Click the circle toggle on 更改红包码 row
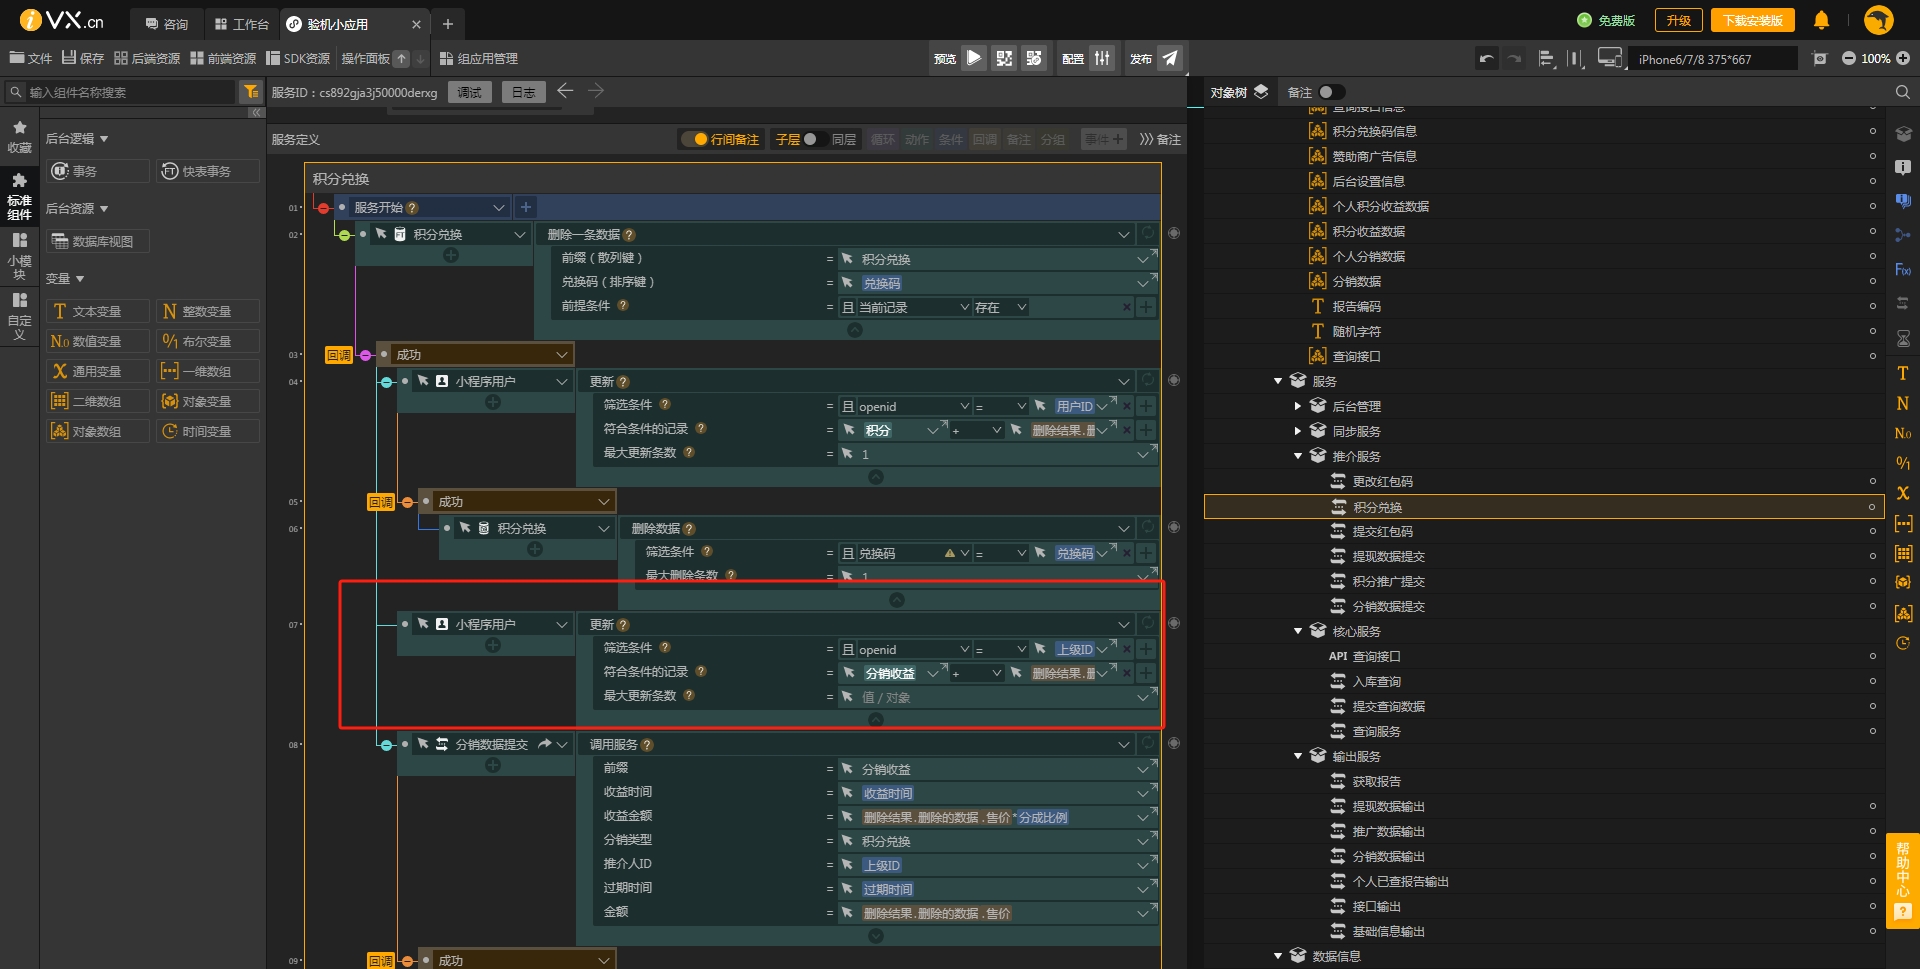1920x969 pixels. click(1872, 481)
